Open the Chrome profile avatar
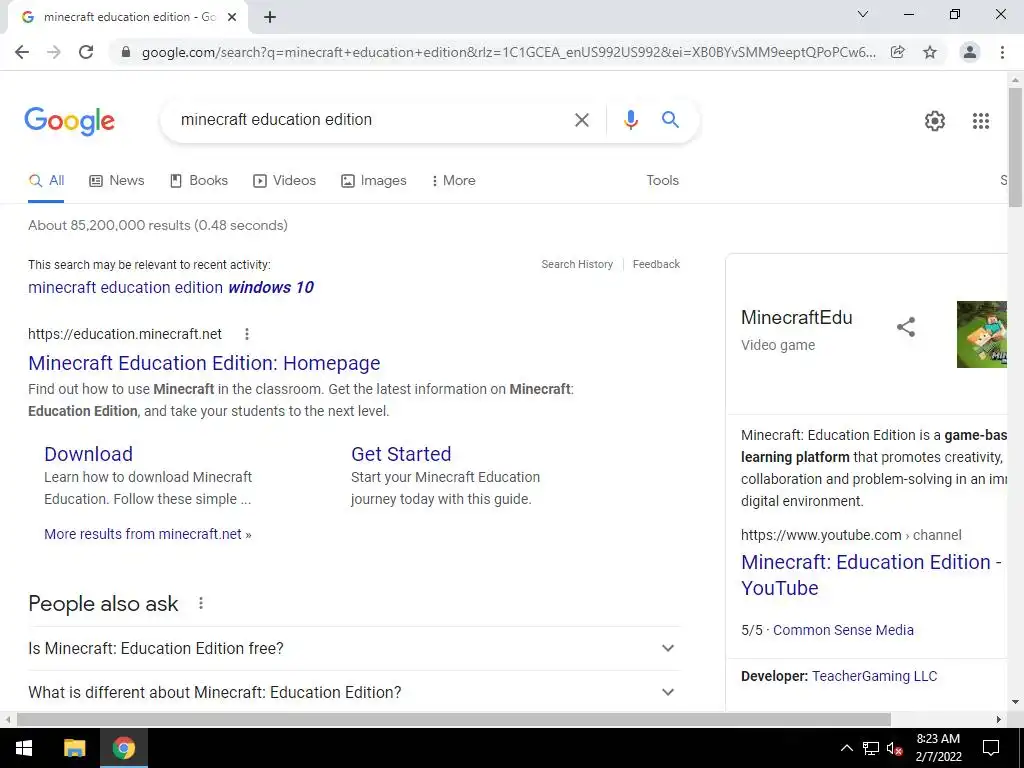This screenshot has width=1024, height=768. [970, 52]
